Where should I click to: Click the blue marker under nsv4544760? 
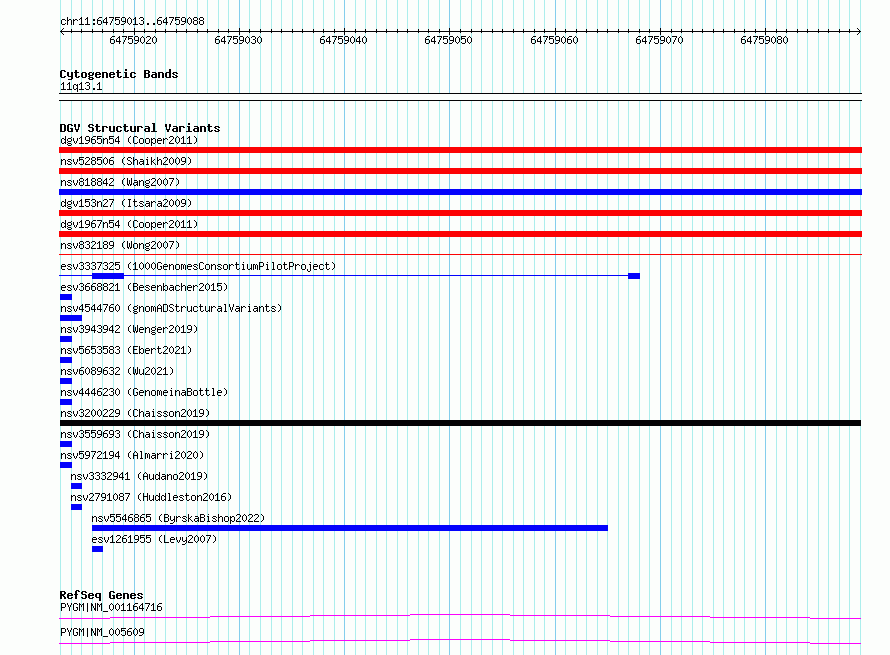71,318
